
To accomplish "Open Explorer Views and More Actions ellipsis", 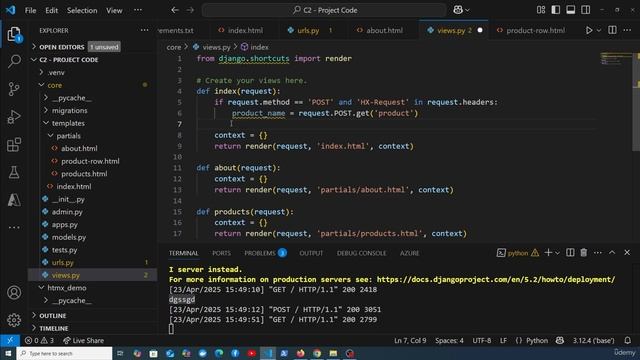I will pyautogui.click(x=144, y=30).
